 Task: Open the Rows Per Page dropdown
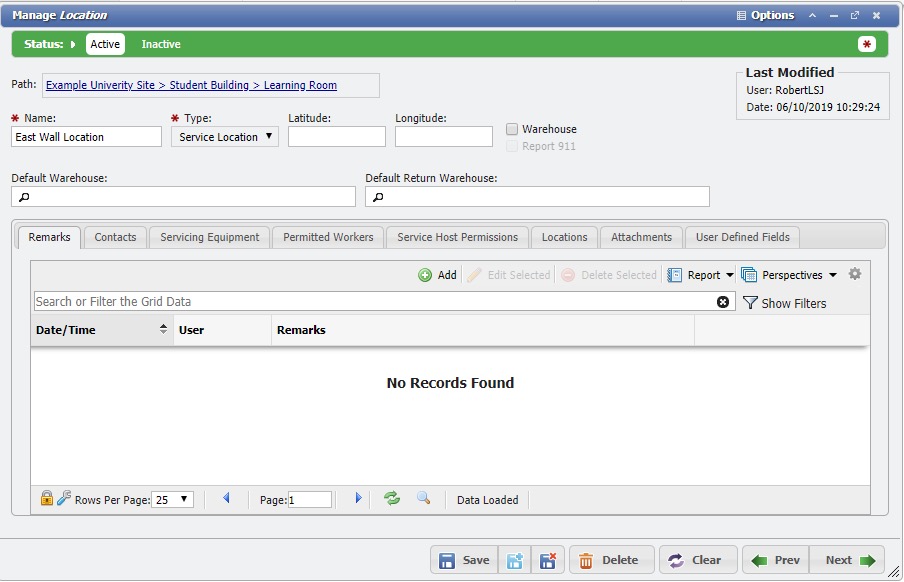pos(173,500)
